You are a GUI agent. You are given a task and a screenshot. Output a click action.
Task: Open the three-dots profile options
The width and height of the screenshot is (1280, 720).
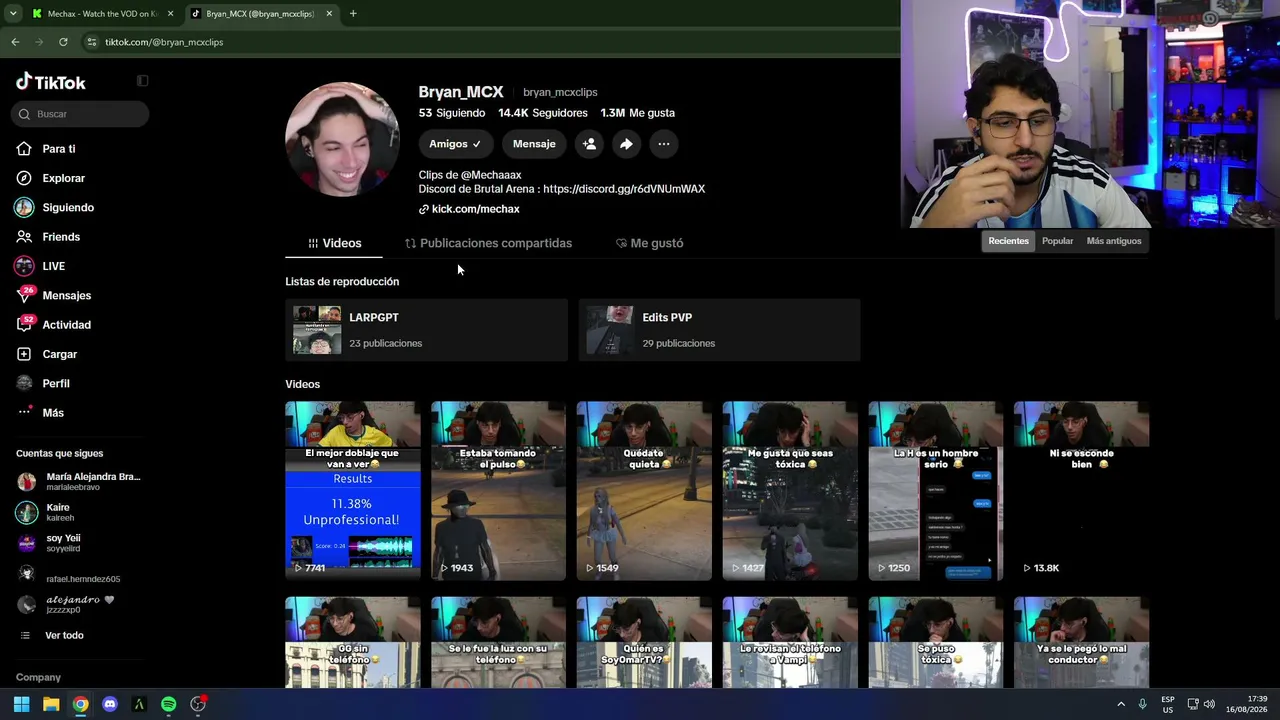pos(663,144)
